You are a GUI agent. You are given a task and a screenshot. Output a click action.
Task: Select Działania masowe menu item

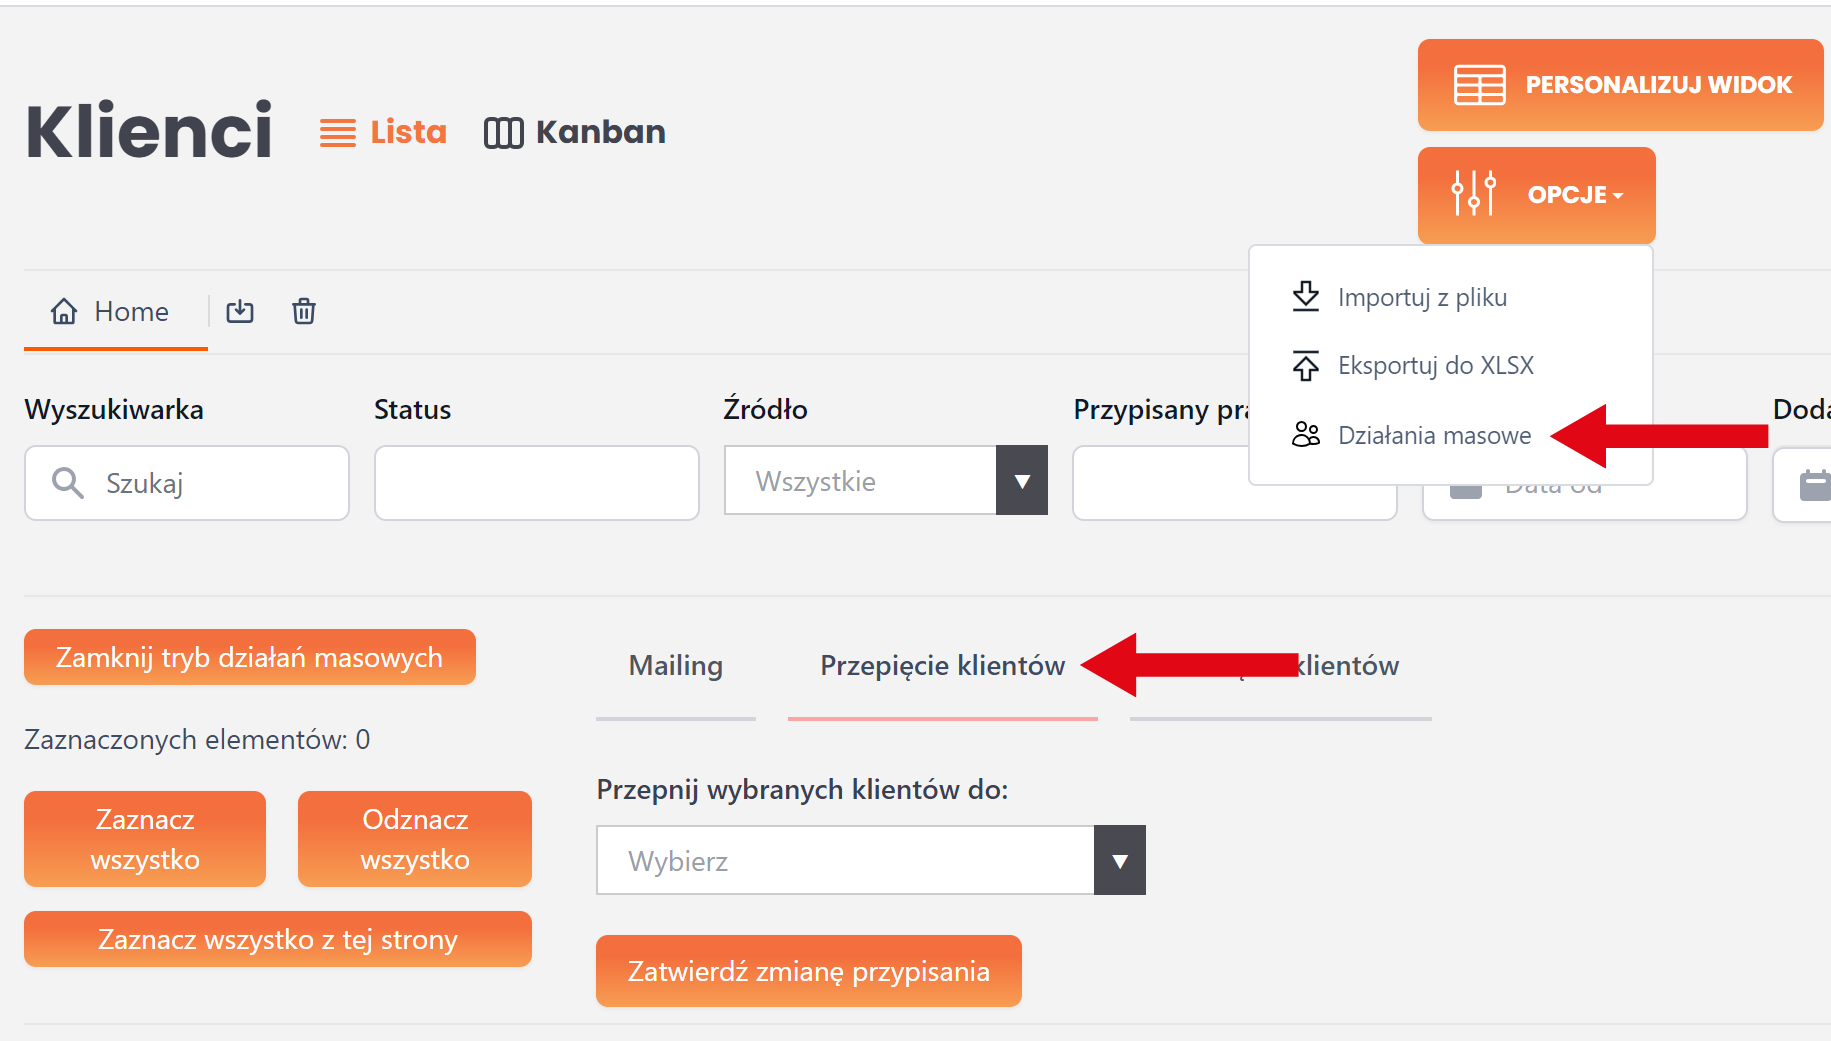click(1433, 435)
